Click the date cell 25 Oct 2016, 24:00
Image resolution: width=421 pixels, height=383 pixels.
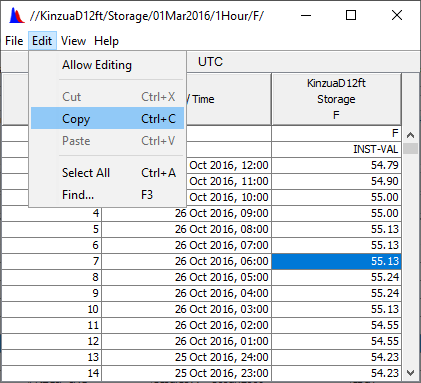point(186,357)
